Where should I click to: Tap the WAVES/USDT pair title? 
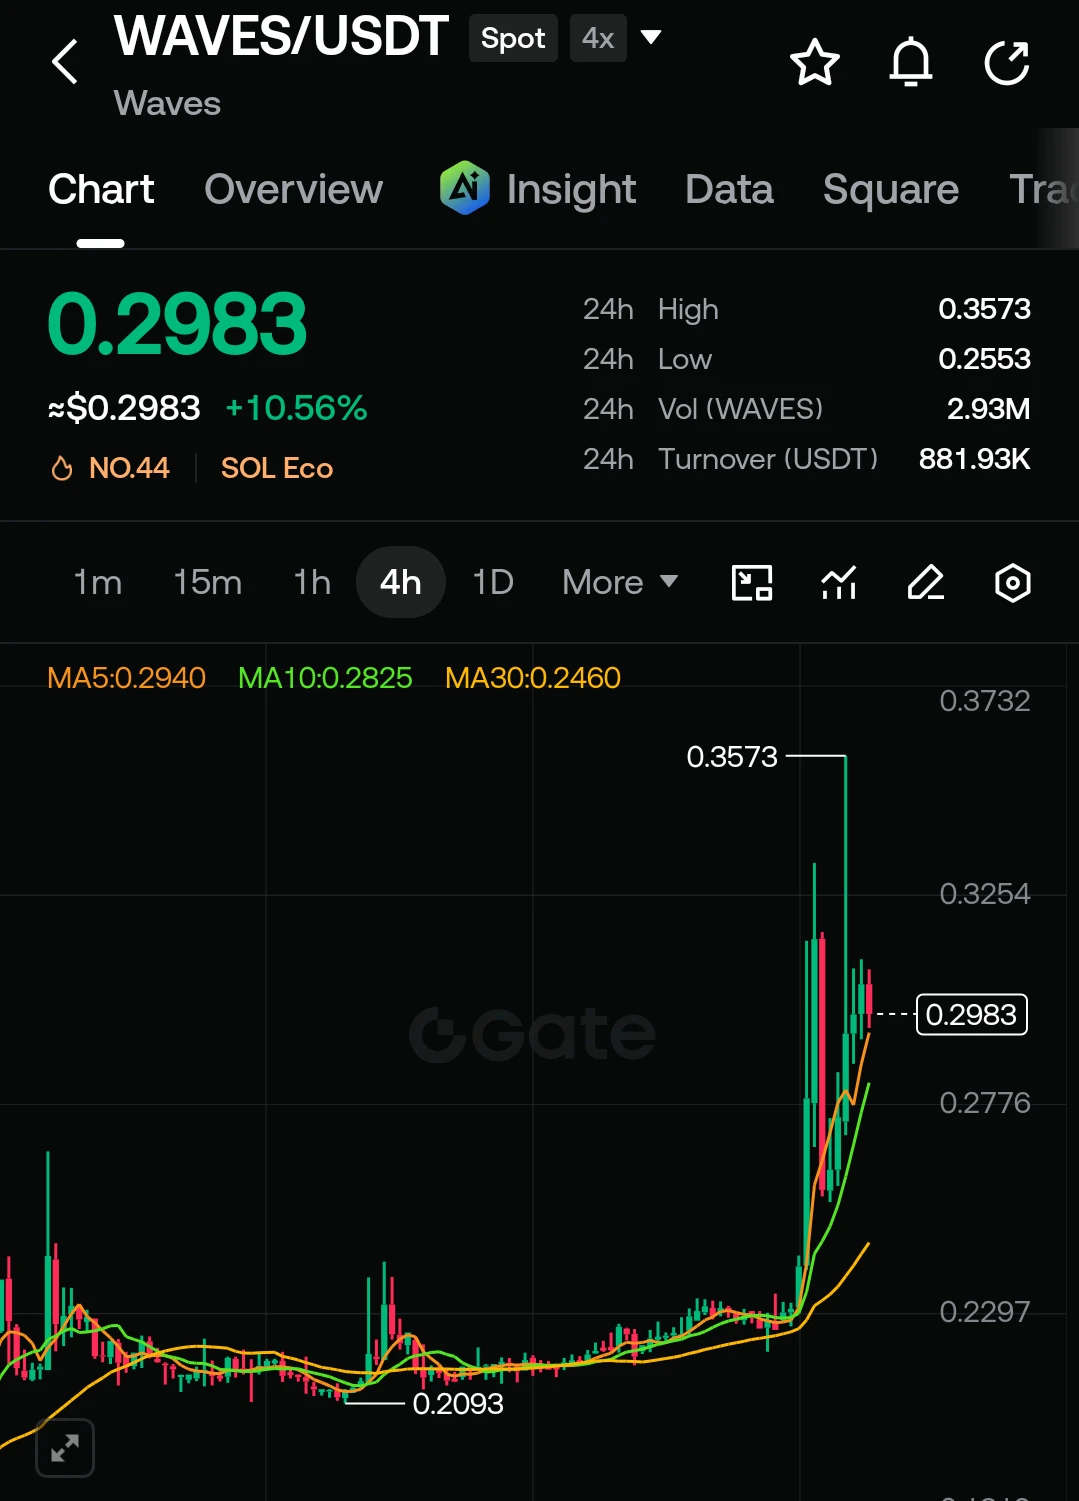point(281,37)
